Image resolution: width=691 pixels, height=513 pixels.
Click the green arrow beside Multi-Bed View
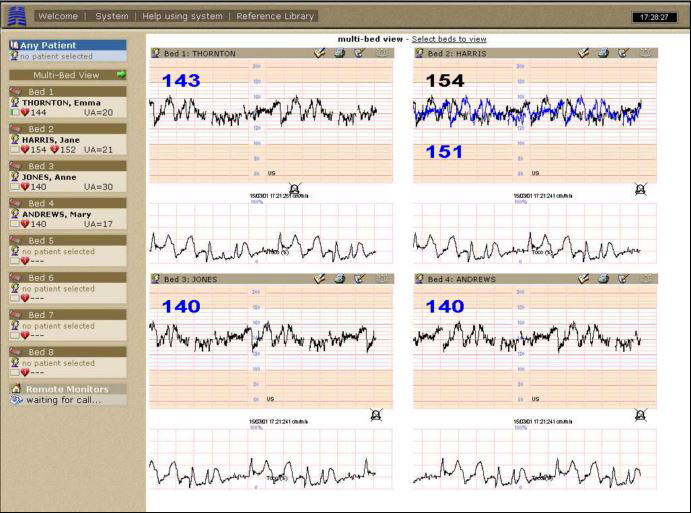121,74
